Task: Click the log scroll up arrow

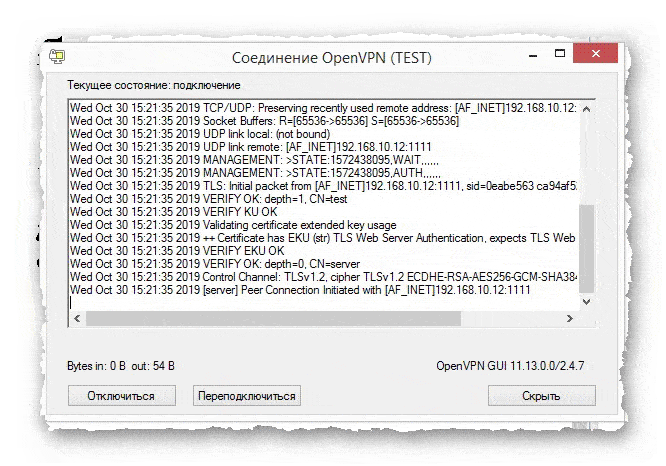Action: [587, 109]
